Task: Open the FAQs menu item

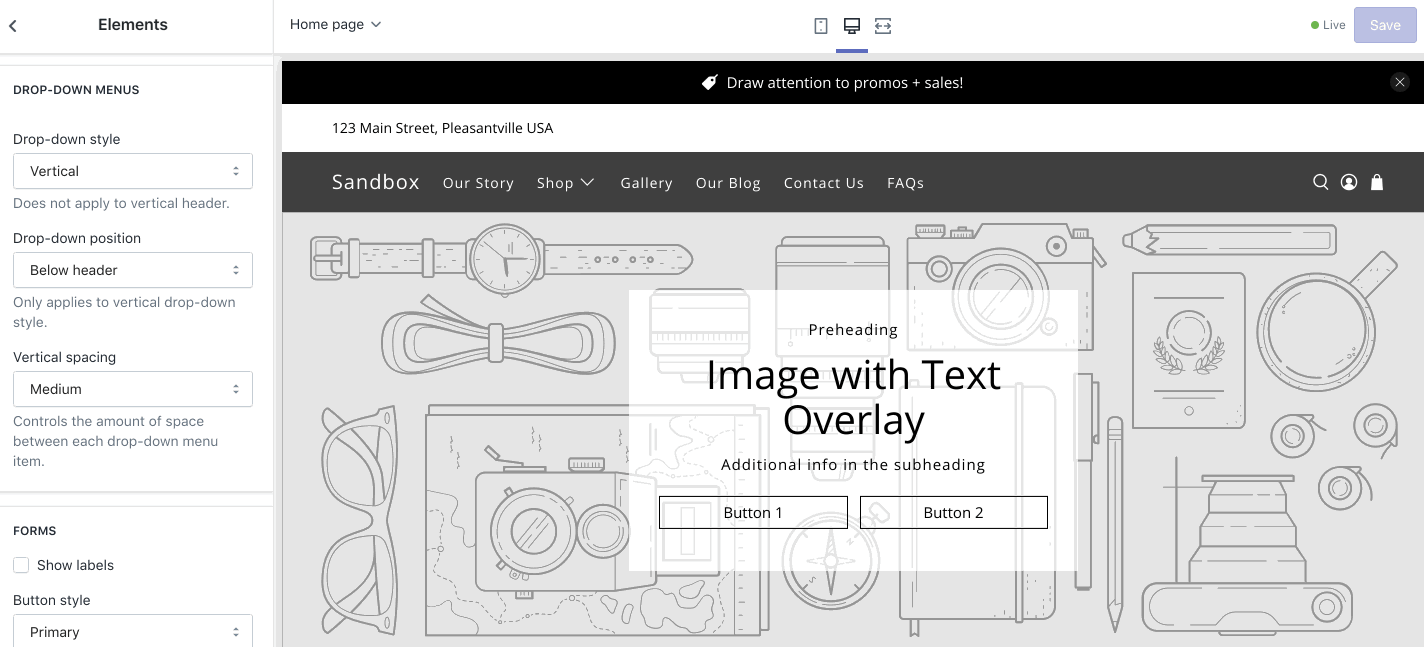Action: tap(905, 183)
